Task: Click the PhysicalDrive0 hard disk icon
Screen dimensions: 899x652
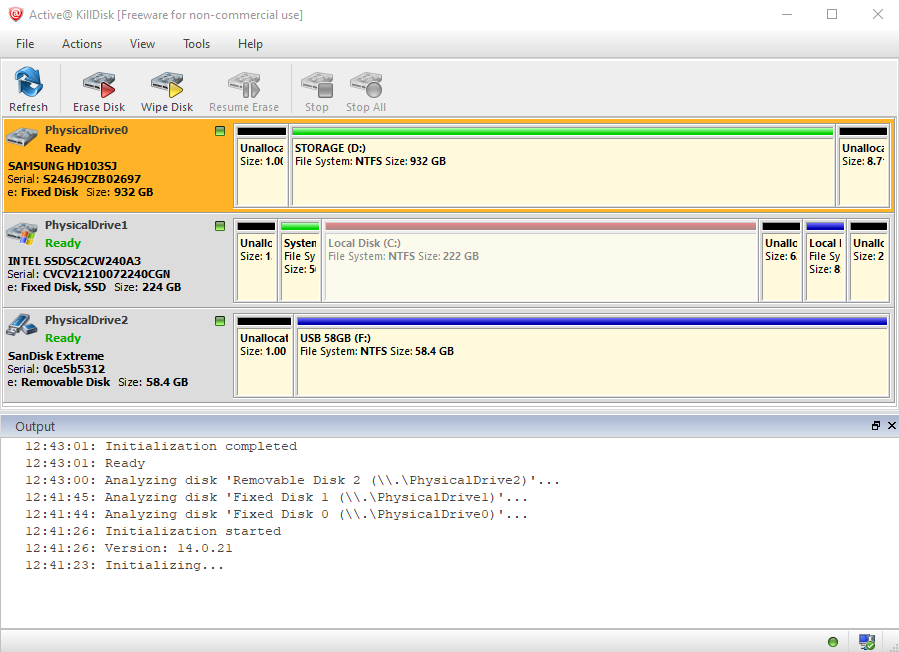Action: tap(22, 137)
